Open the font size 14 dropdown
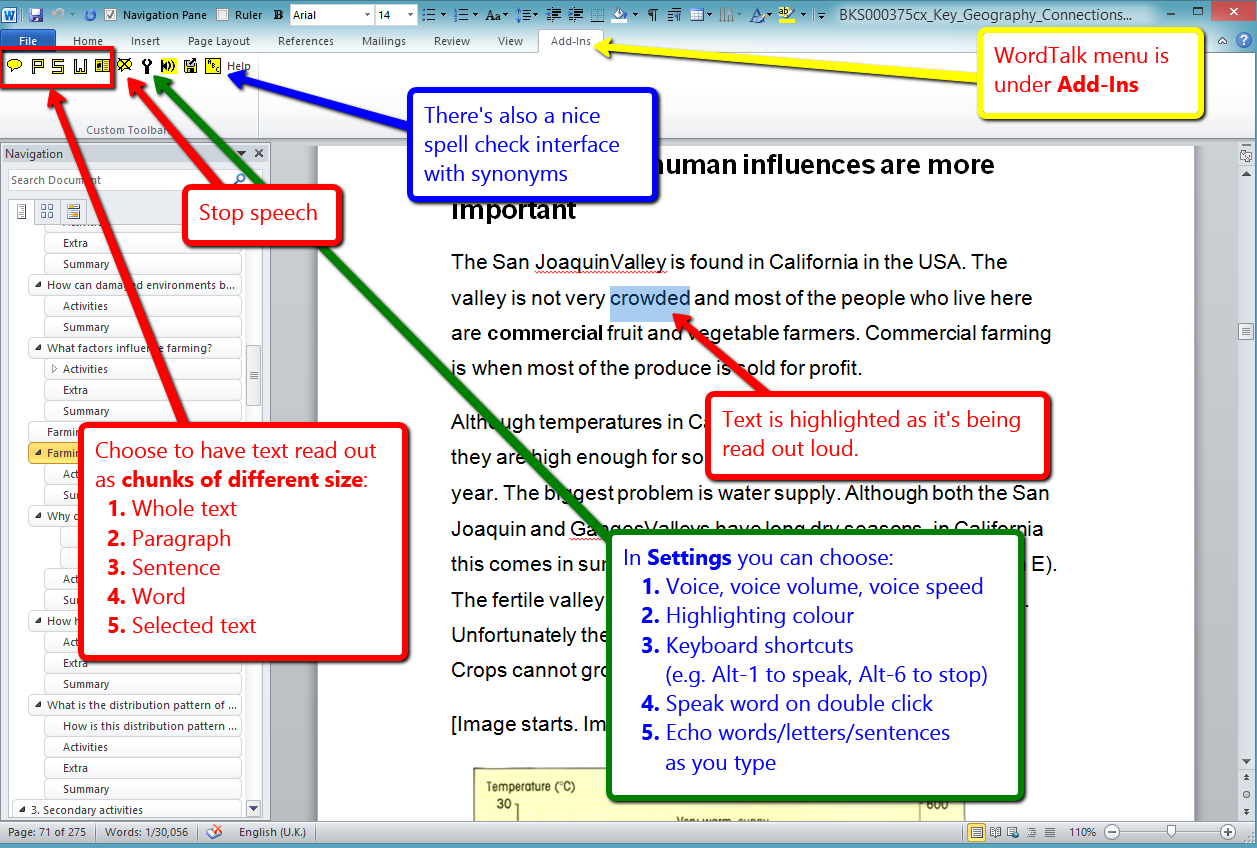Image resolution: width=1257 pixels, height=848 pixels. pos(410,15)
